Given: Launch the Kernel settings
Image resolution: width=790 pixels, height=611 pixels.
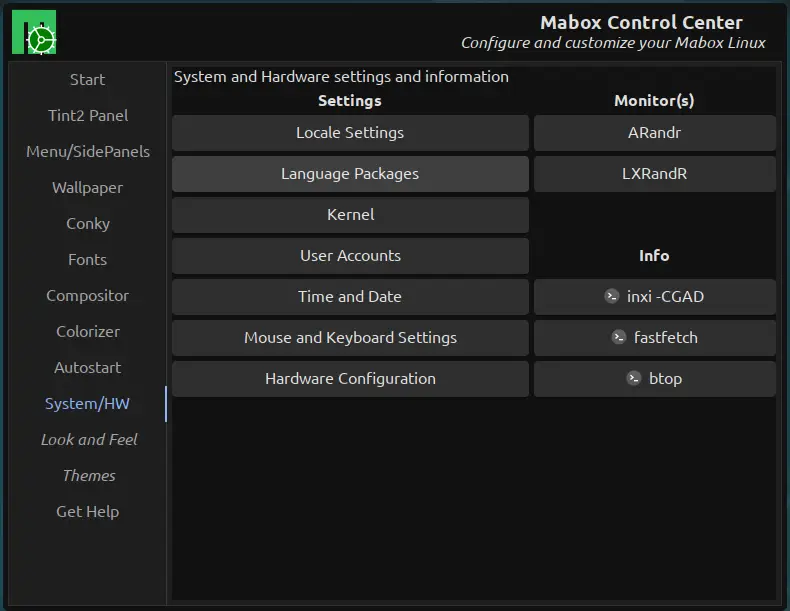Looking at the screenshot, I should click(350, 215).
